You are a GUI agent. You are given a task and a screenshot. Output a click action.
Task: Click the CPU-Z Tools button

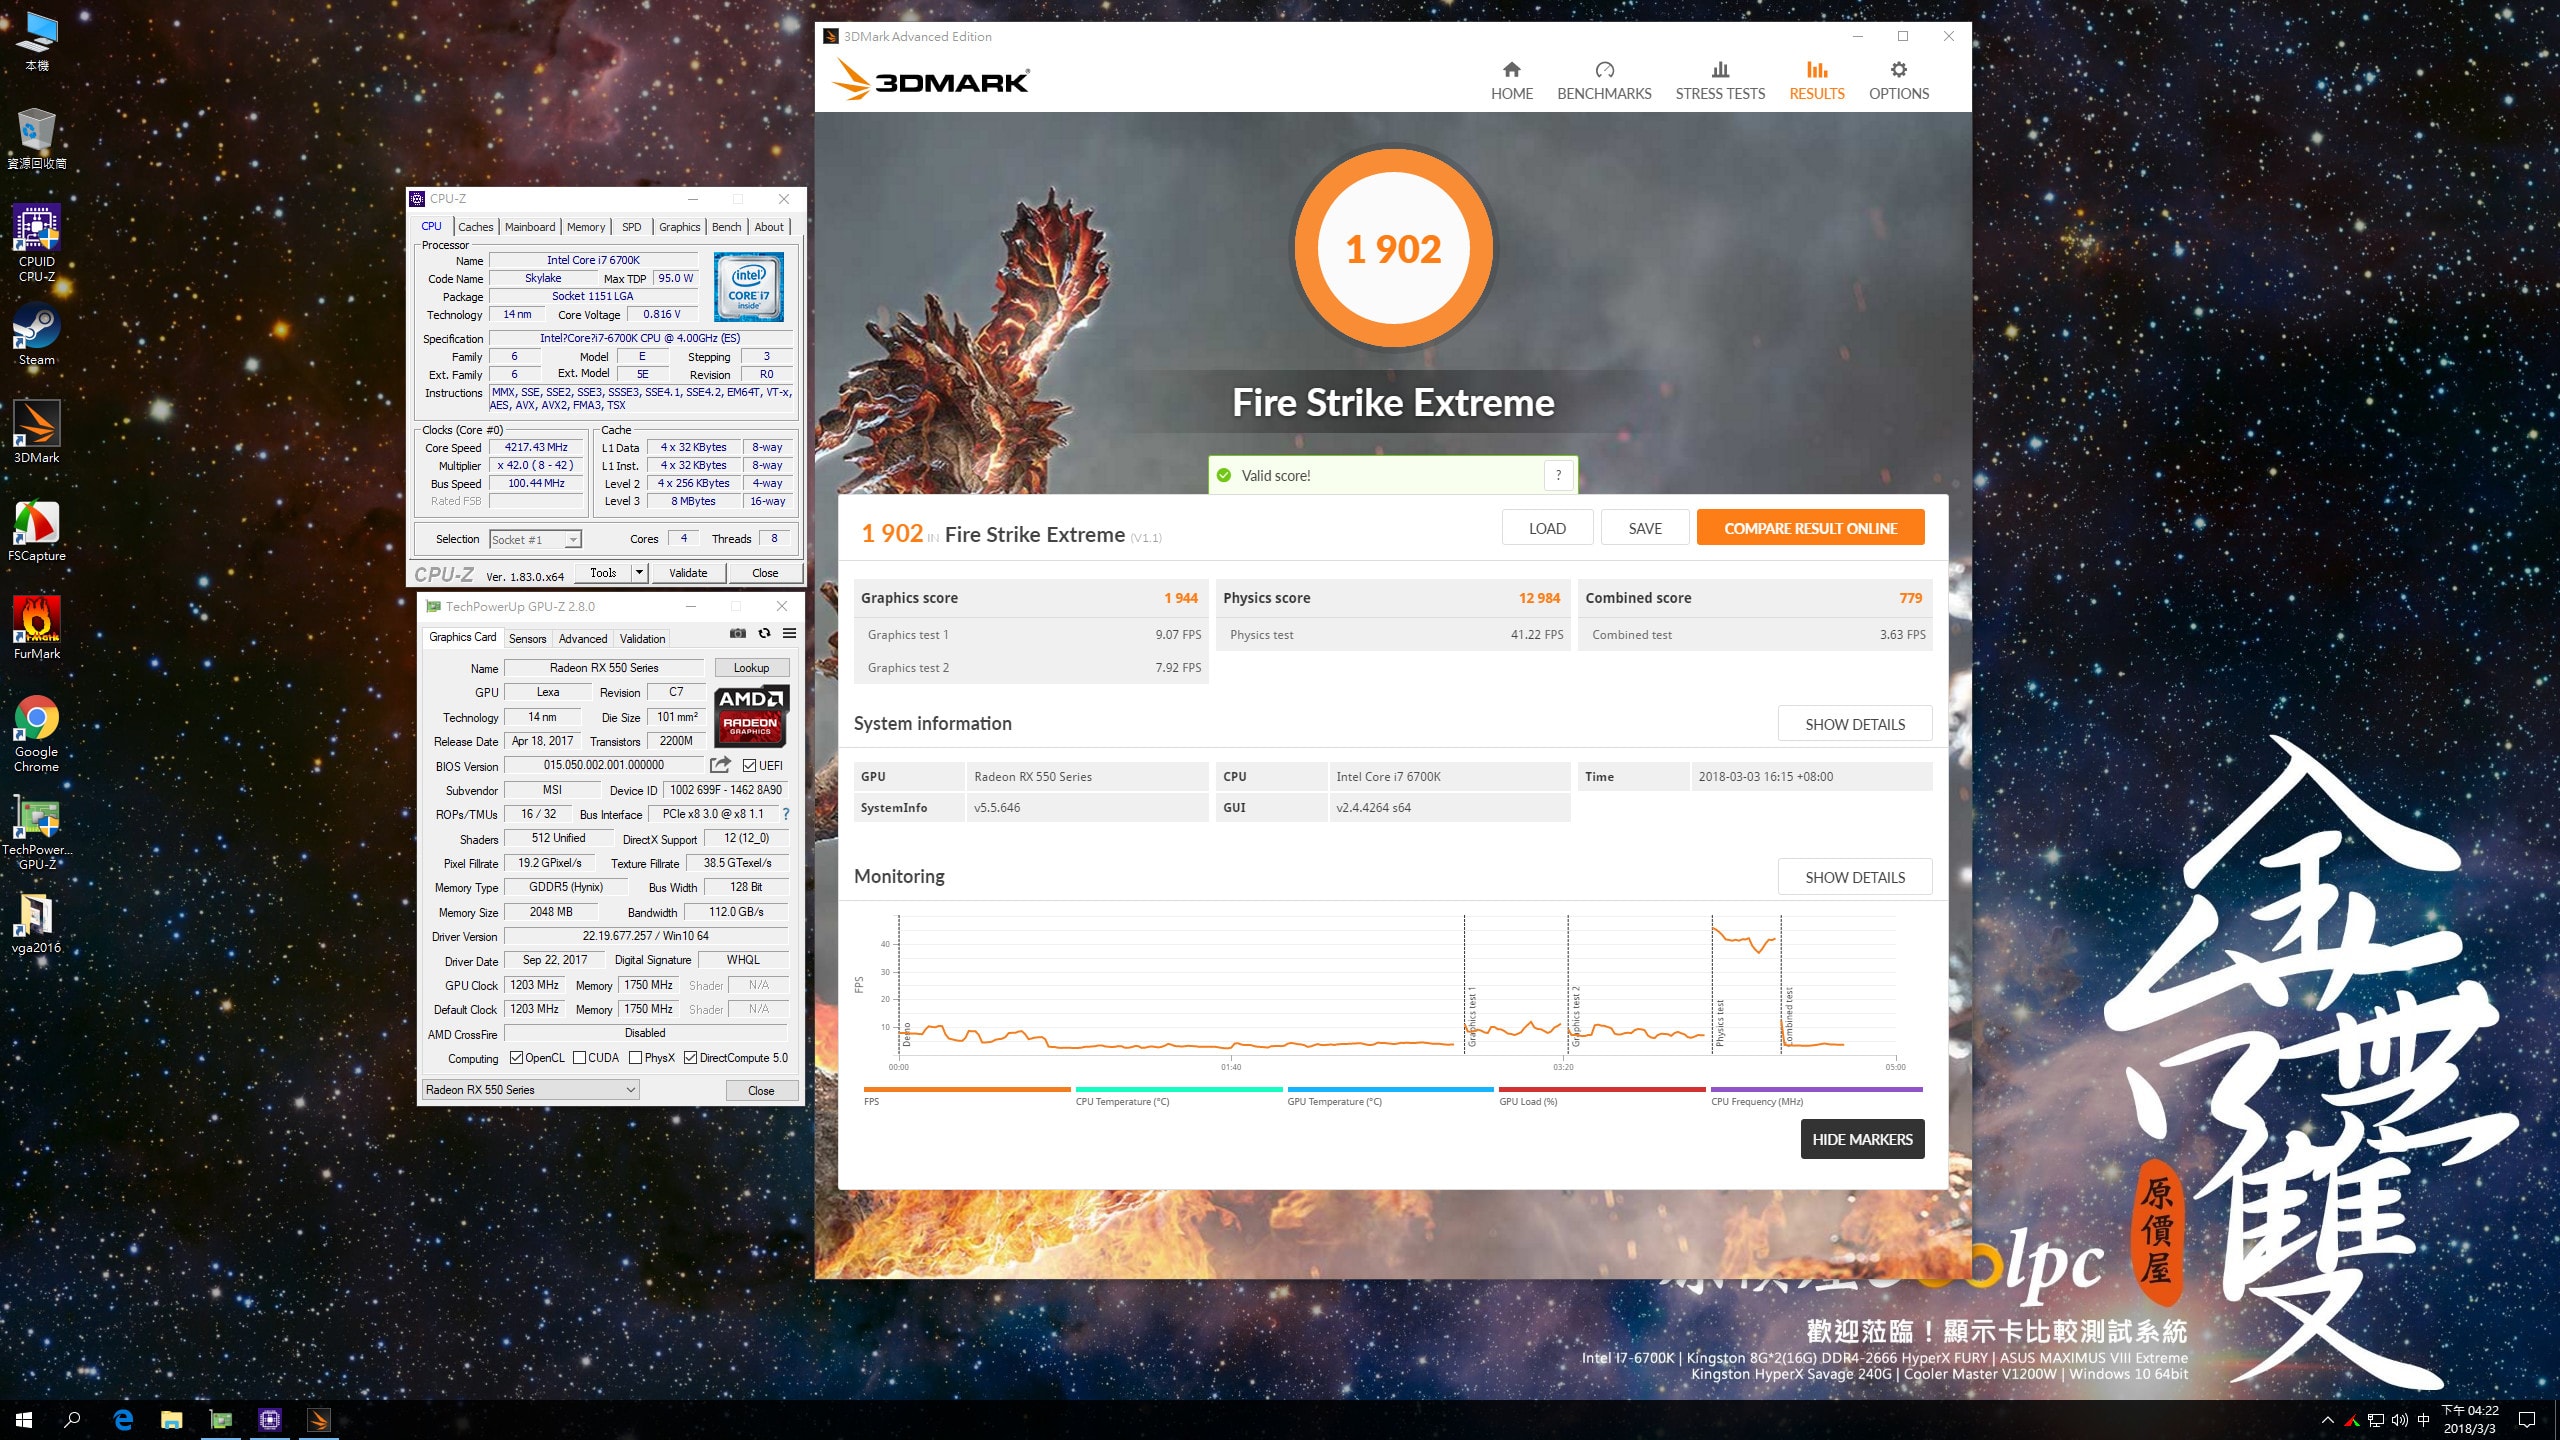pos(603,572)
